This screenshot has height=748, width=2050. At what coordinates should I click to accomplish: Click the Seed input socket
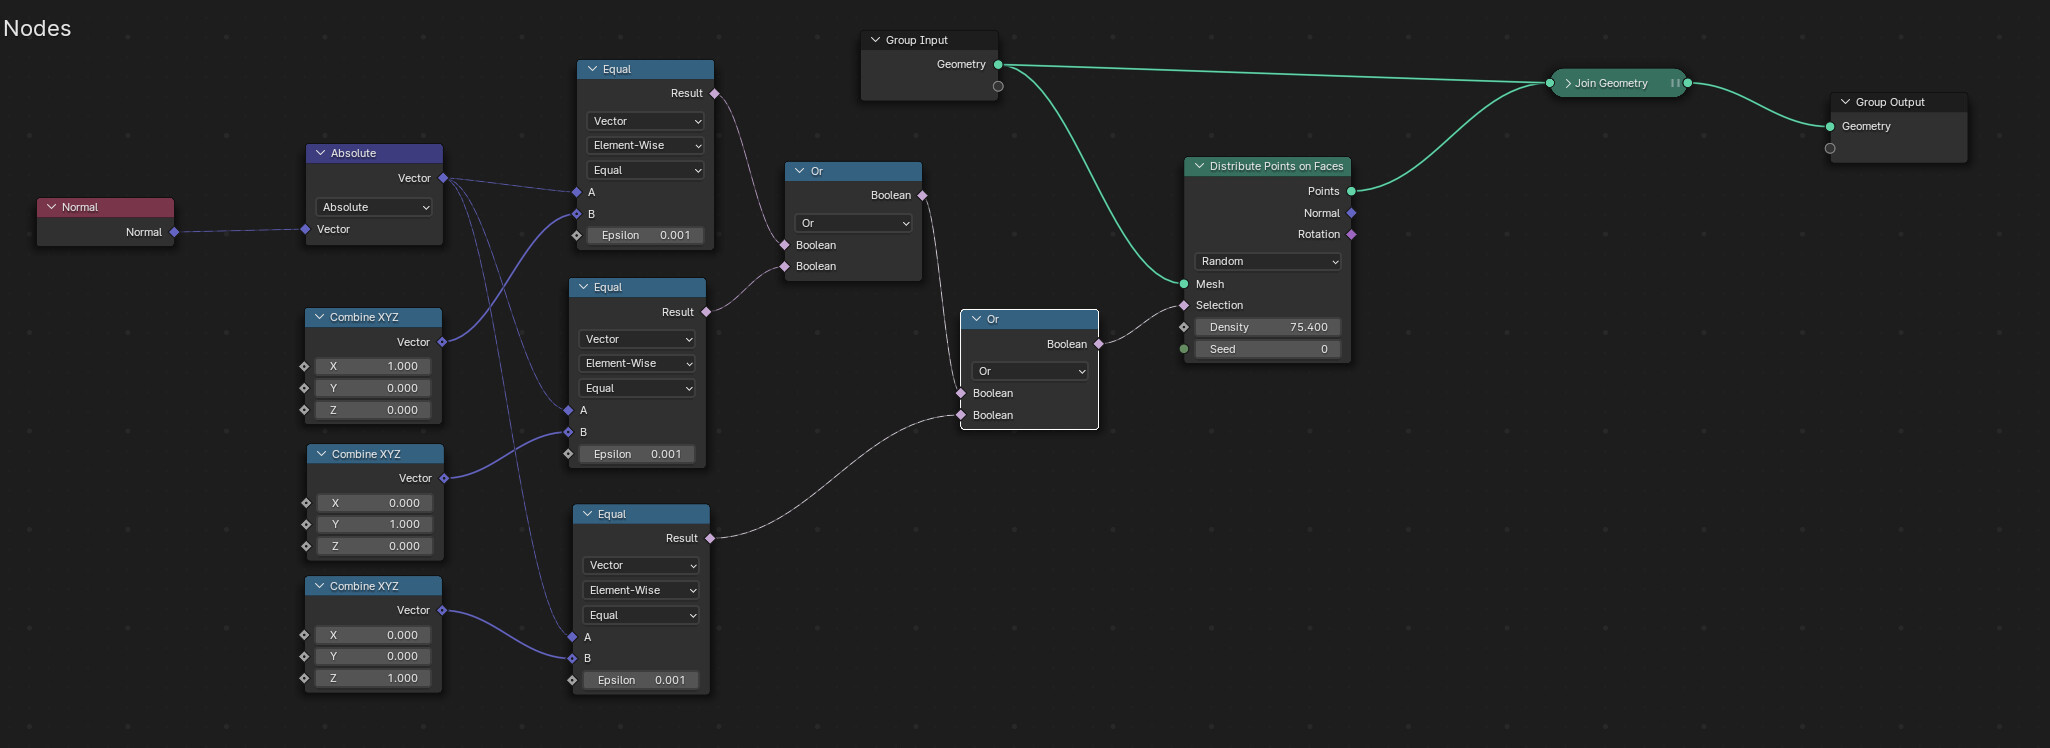(1184, 349)
